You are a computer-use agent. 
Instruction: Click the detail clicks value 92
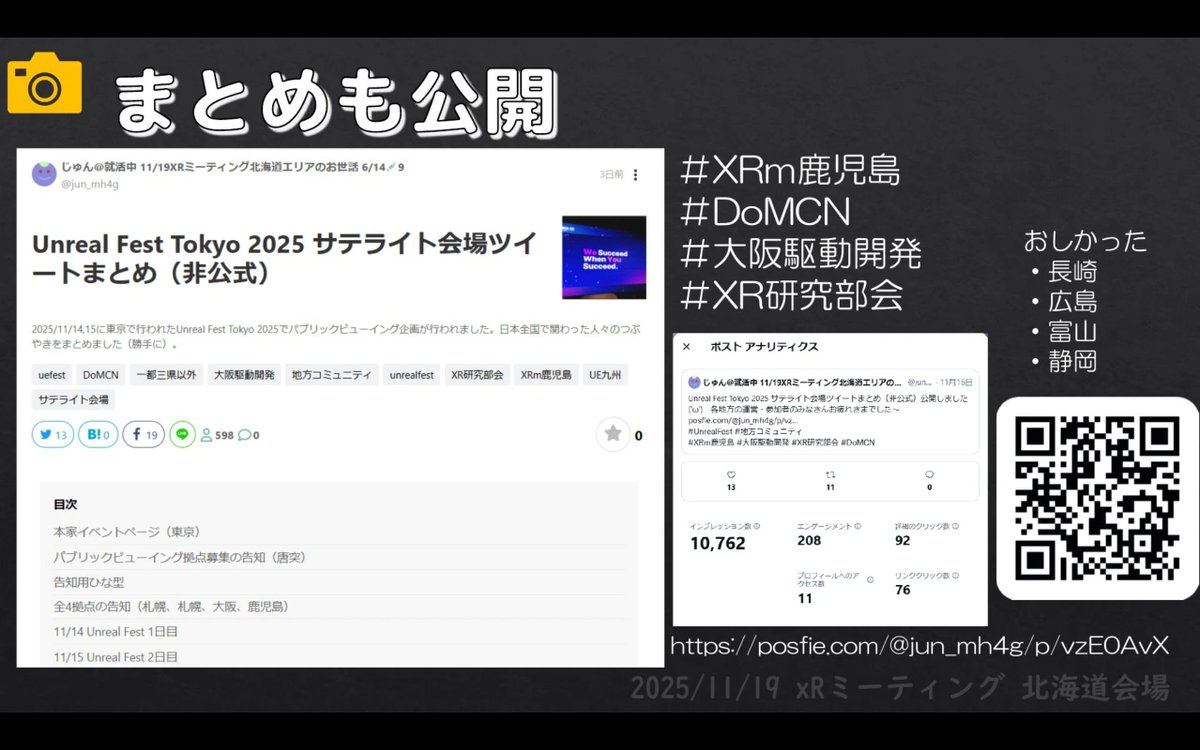[903, 541]
